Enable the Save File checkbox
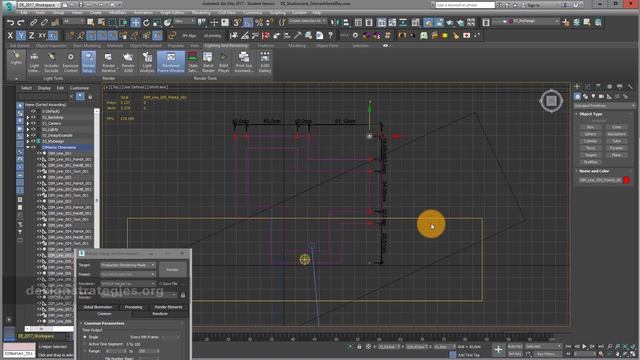 161,284
